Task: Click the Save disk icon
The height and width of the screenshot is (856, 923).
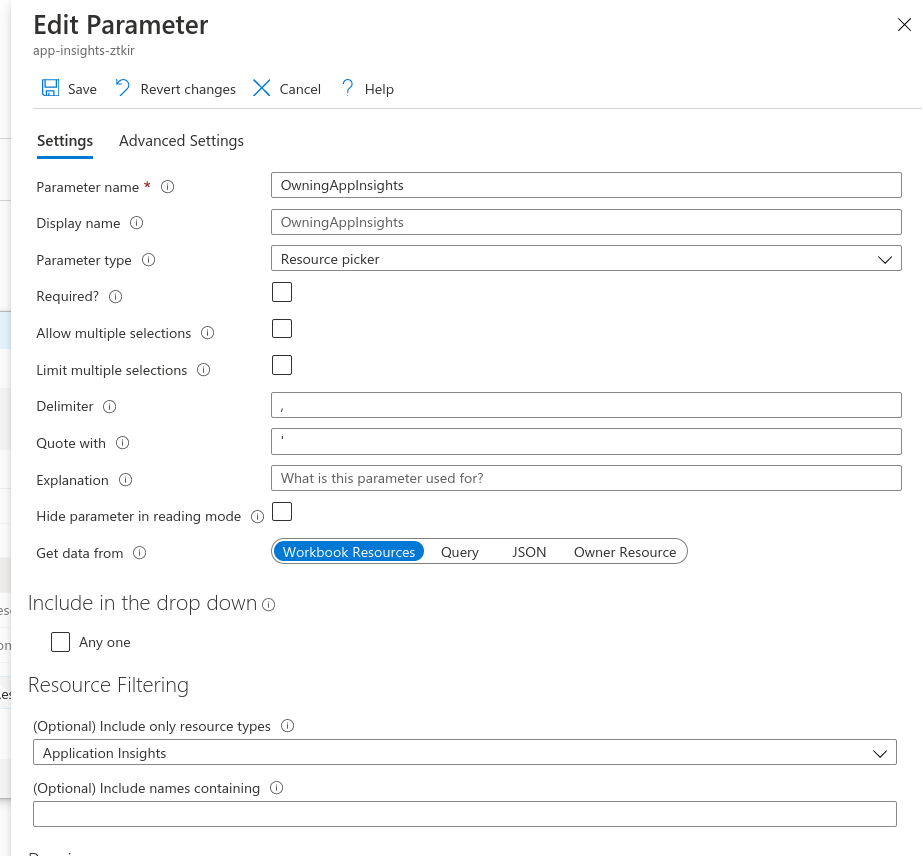Action: tap(50, 88)
